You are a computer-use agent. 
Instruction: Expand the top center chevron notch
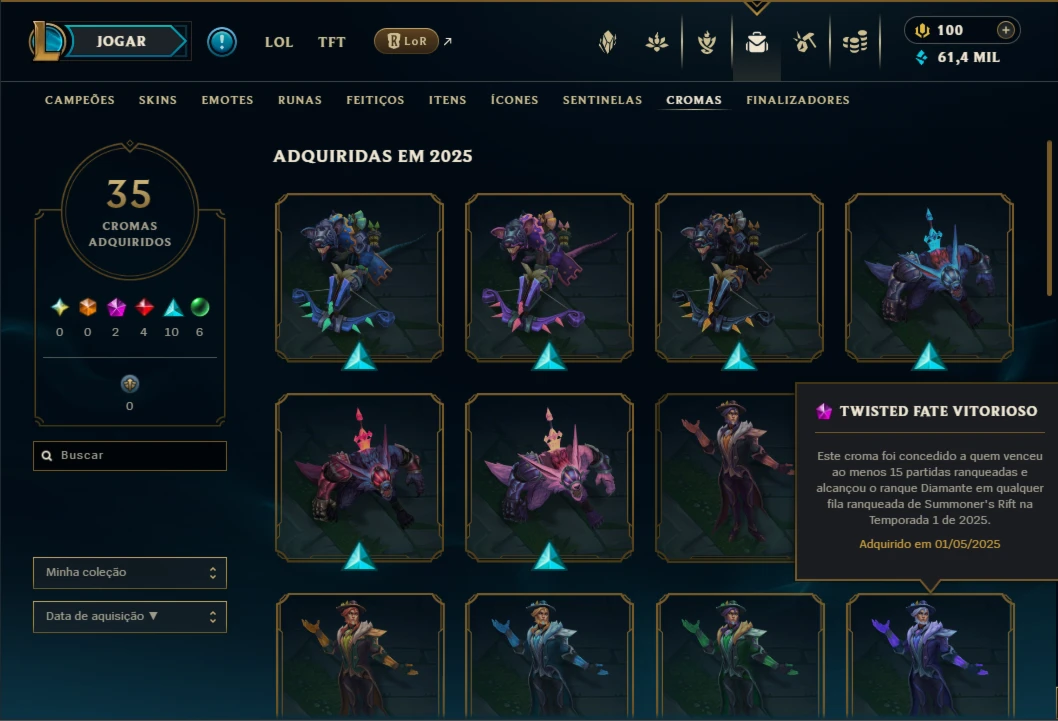coord(756,7)
